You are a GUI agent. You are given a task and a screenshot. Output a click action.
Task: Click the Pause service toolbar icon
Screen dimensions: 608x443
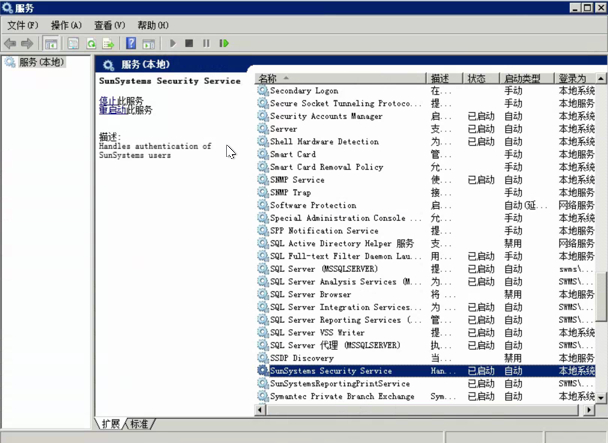click(206, 43)
